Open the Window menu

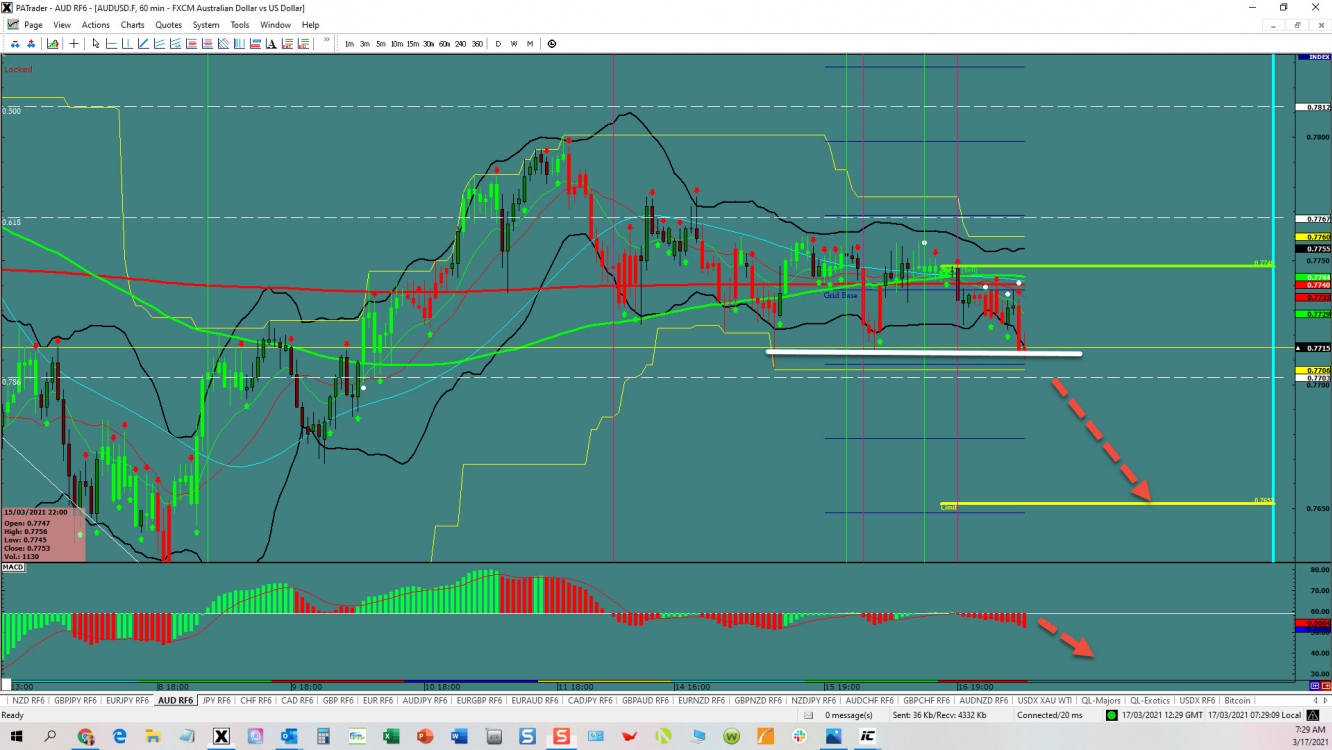pos(276,25)
